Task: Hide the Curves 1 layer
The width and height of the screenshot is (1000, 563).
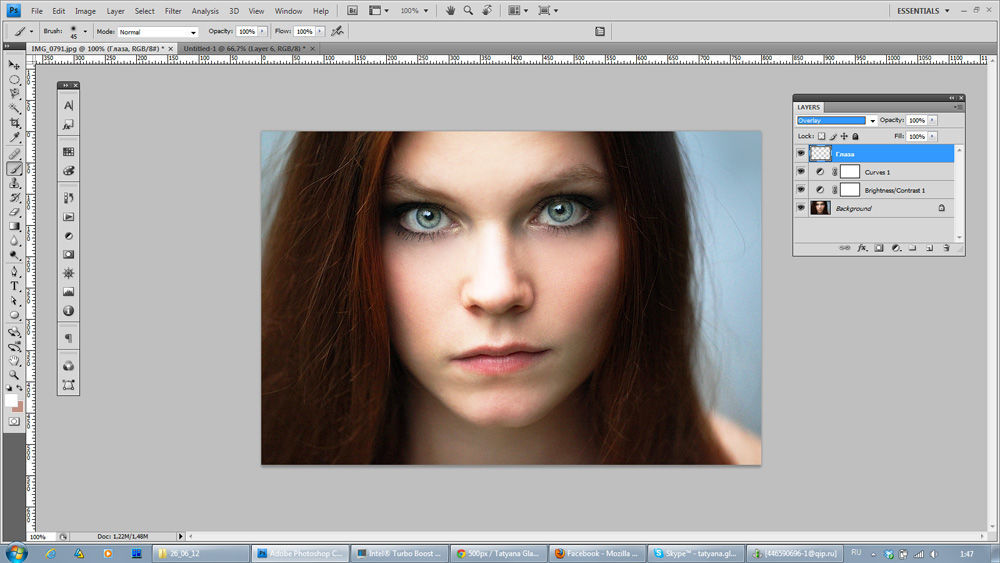Action: pyautogui.click(x=801, y=172)
